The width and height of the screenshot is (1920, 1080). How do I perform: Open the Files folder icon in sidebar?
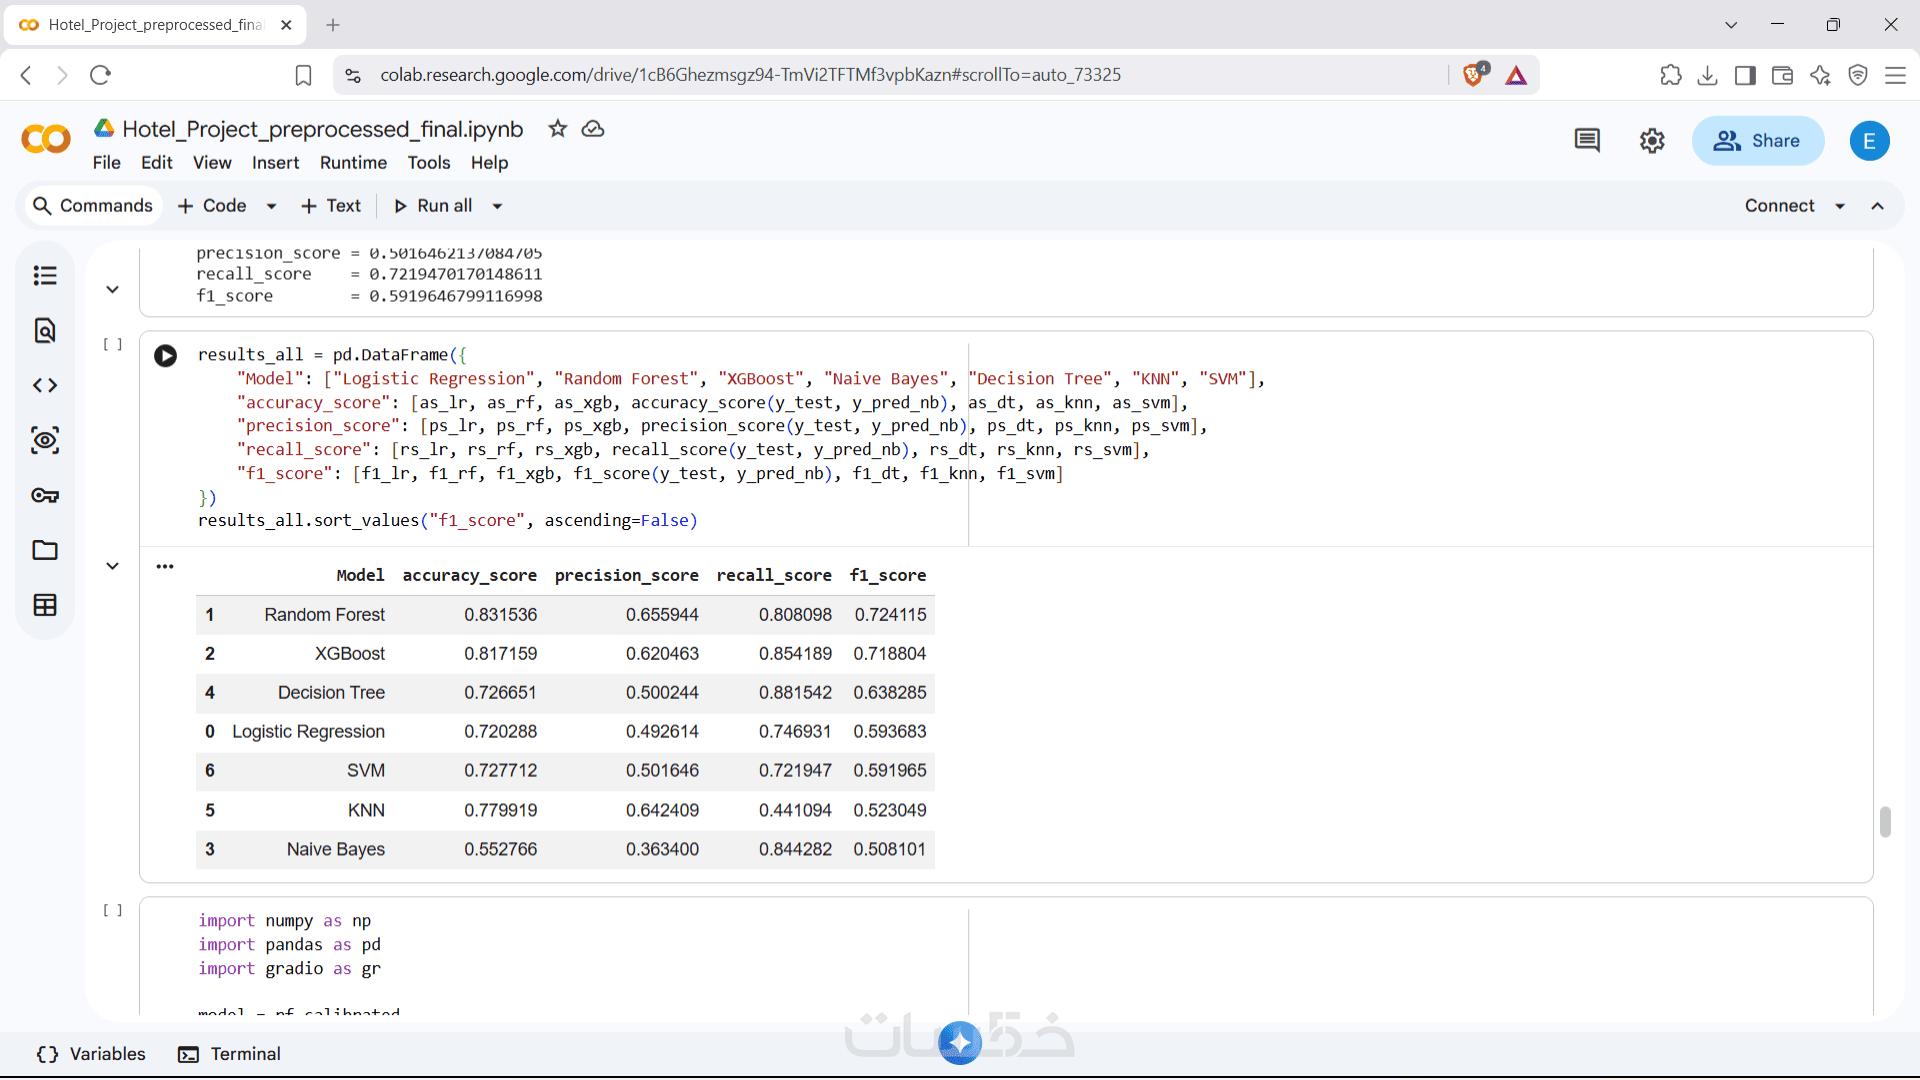(45, 550)
